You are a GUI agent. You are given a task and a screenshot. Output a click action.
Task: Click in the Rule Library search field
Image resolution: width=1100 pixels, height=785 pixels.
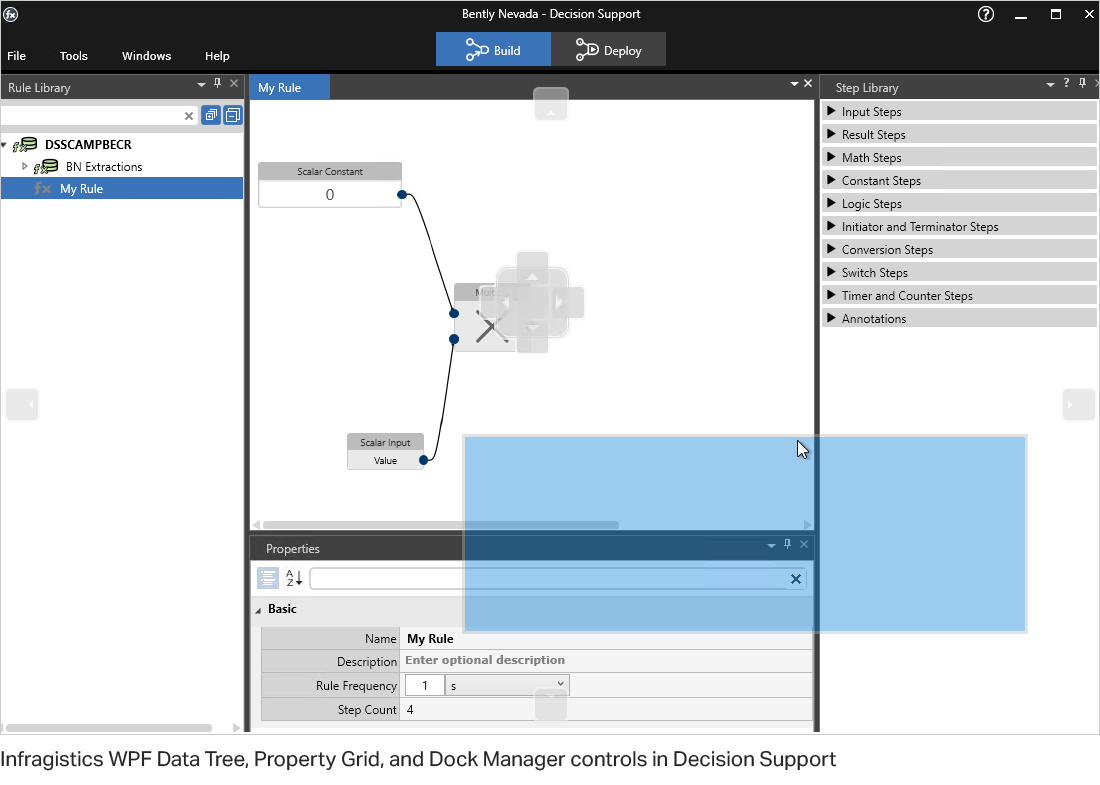pos(91,116)
